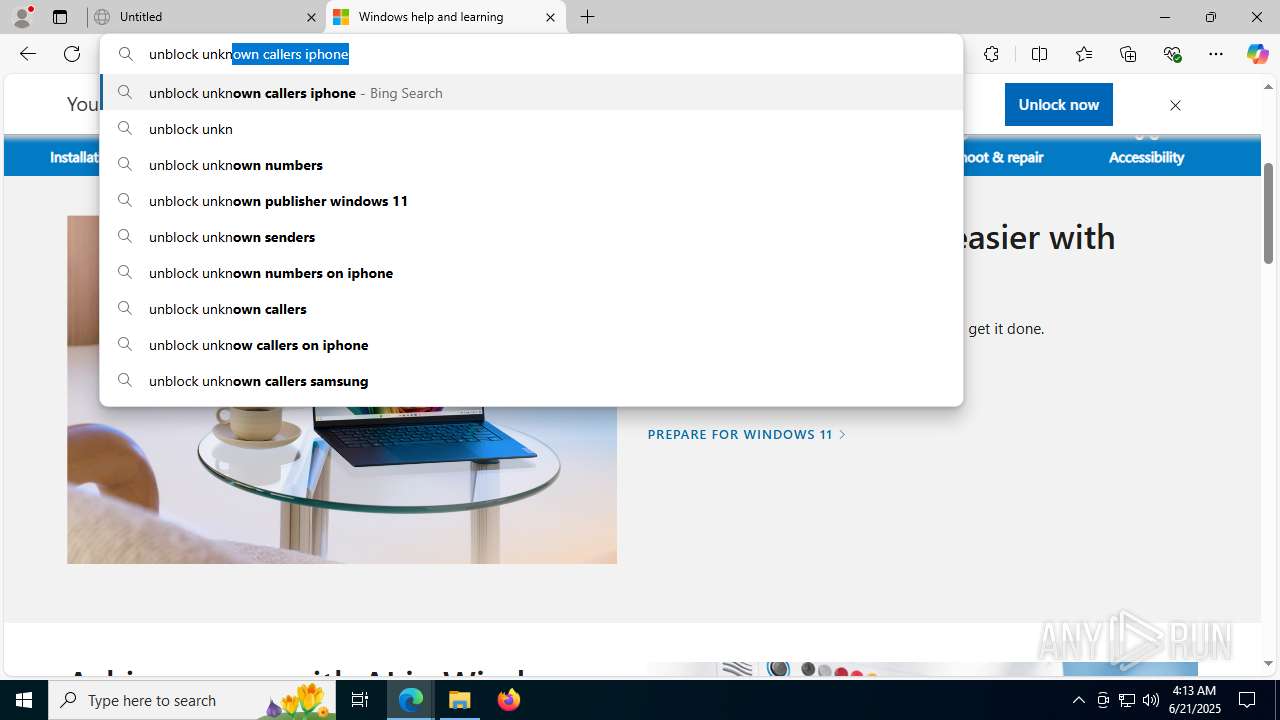Refresh the current page

pyautogui.click(x=72, y=54)
